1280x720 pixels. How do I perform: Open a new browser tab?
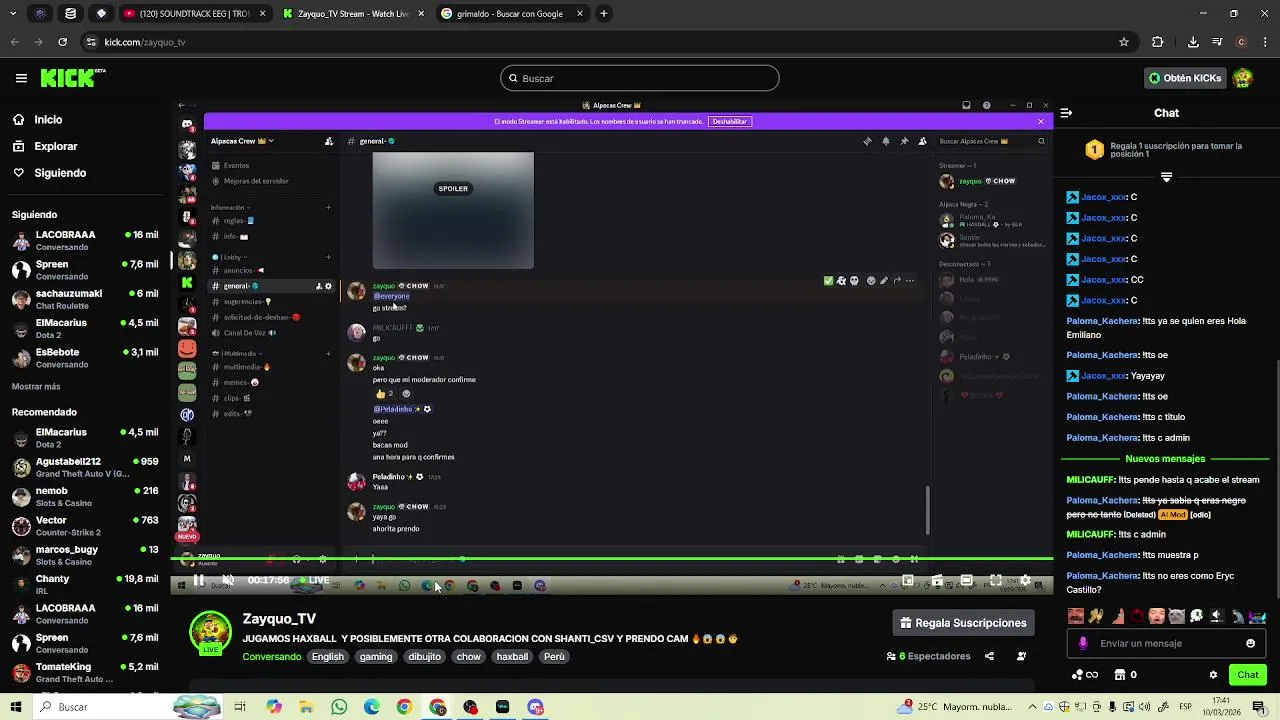(604, 14)
